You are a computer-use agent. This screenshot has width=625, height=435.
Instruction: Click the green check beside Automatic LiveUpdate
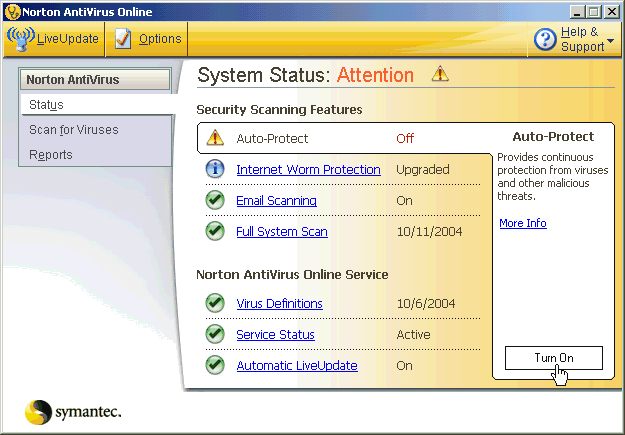(x=215, y=365)
